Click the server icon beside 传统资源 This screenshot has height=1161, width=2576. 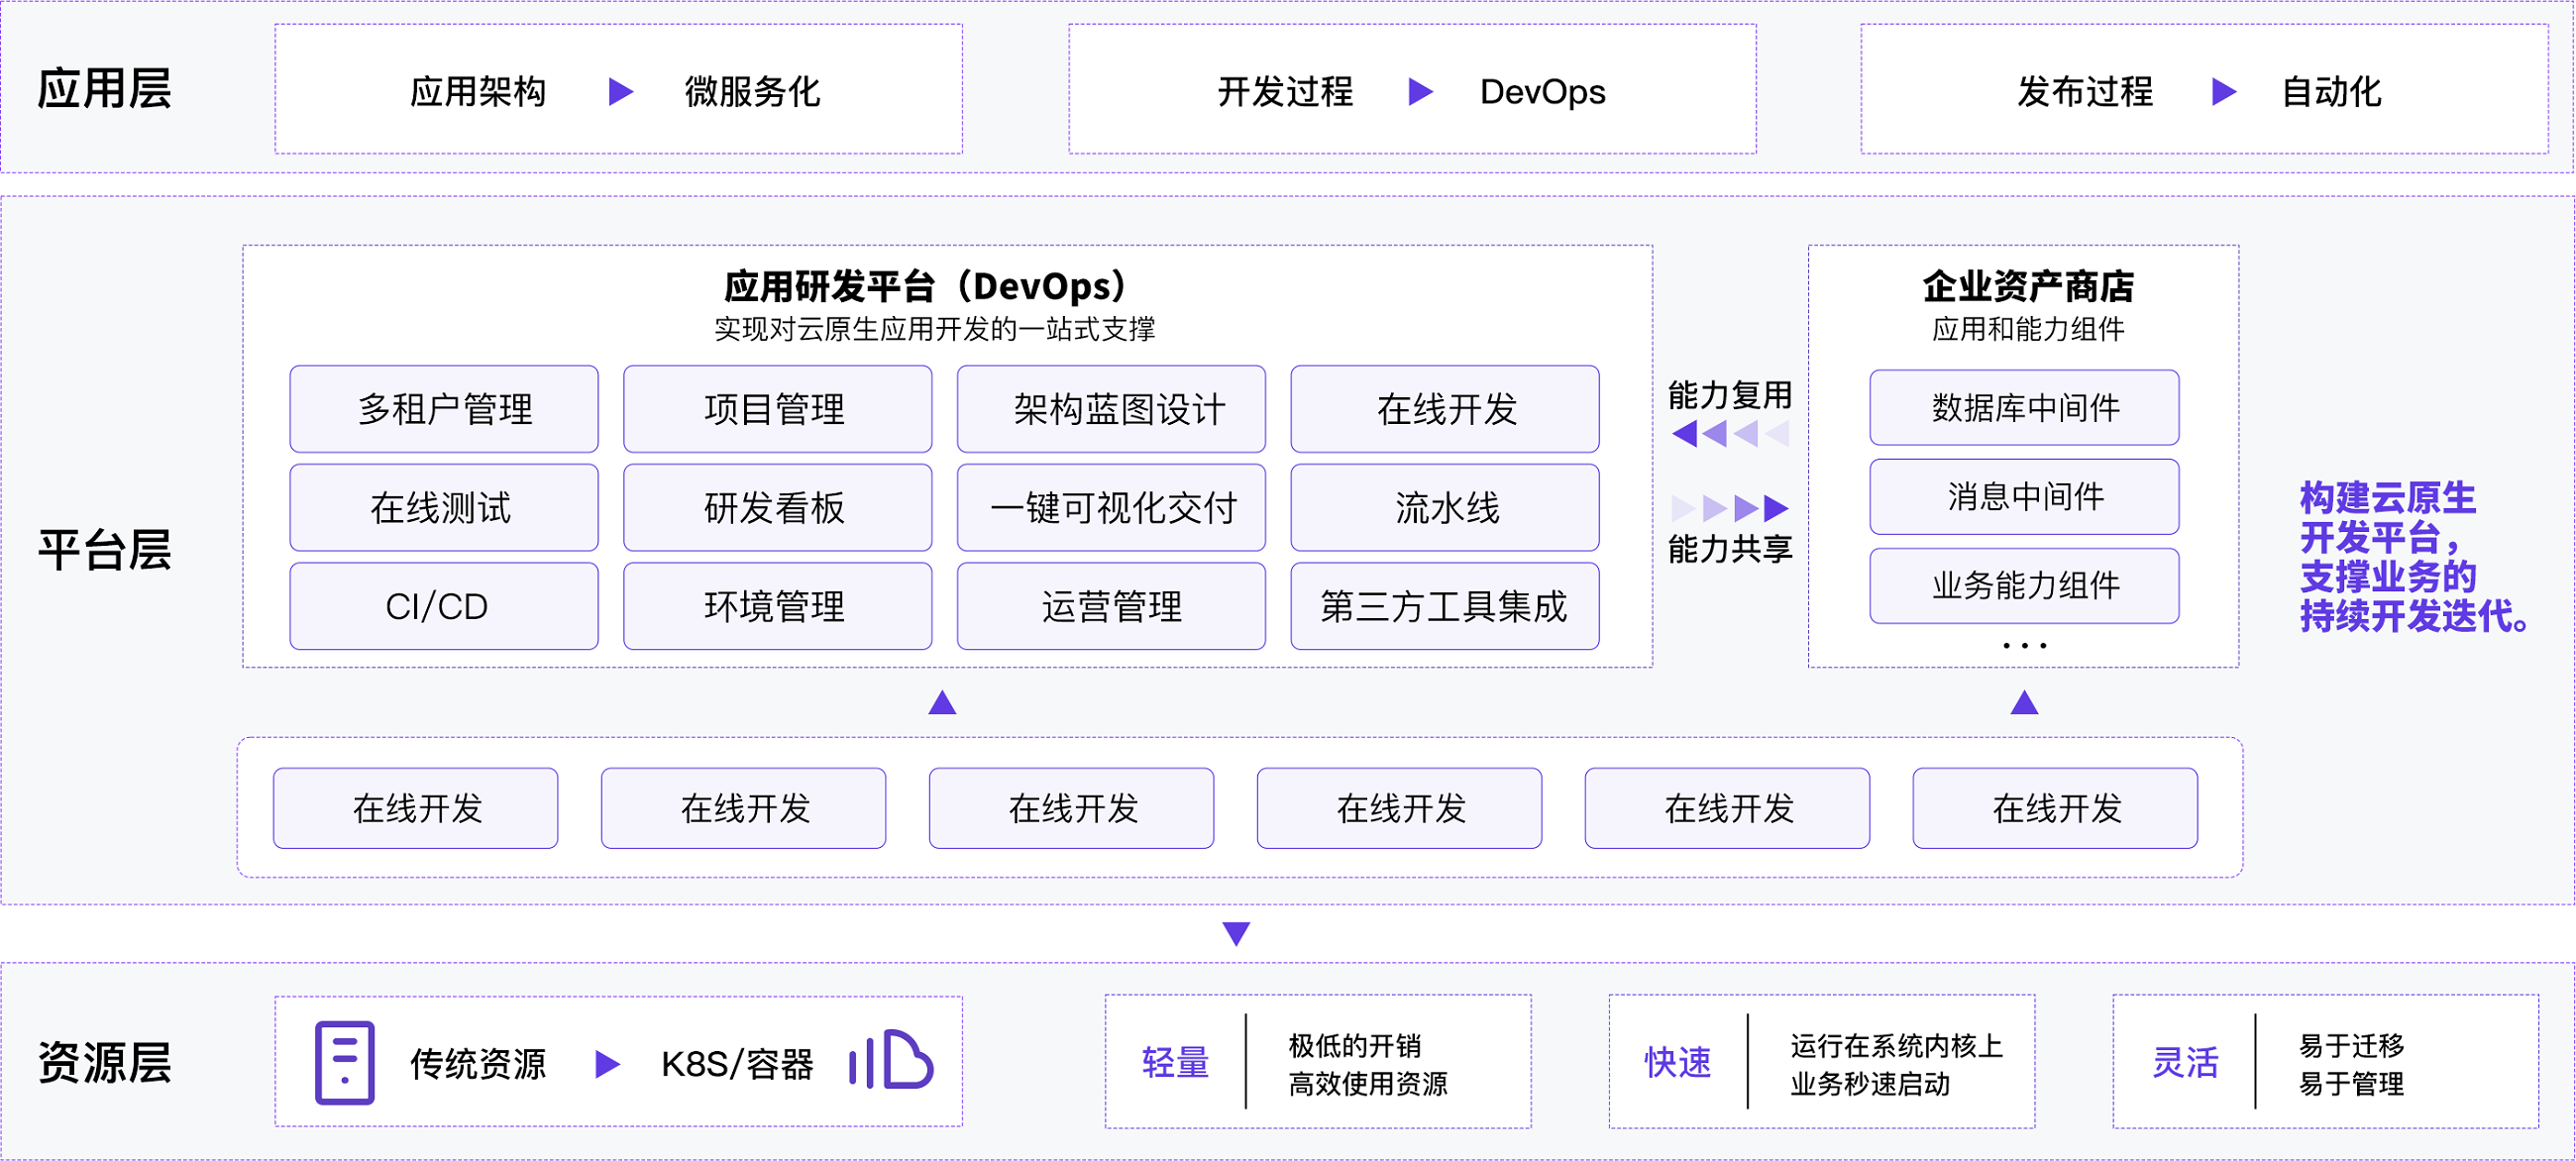(344, 1063)
